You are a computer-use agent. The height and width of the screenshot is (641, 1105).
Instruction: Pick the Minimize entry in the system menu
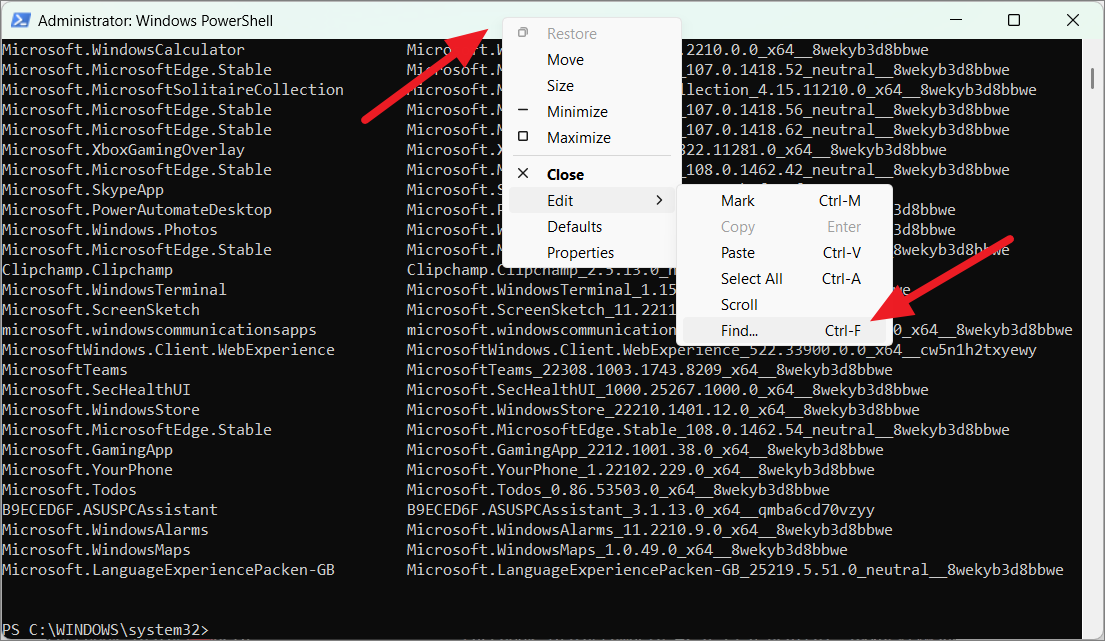592,112
